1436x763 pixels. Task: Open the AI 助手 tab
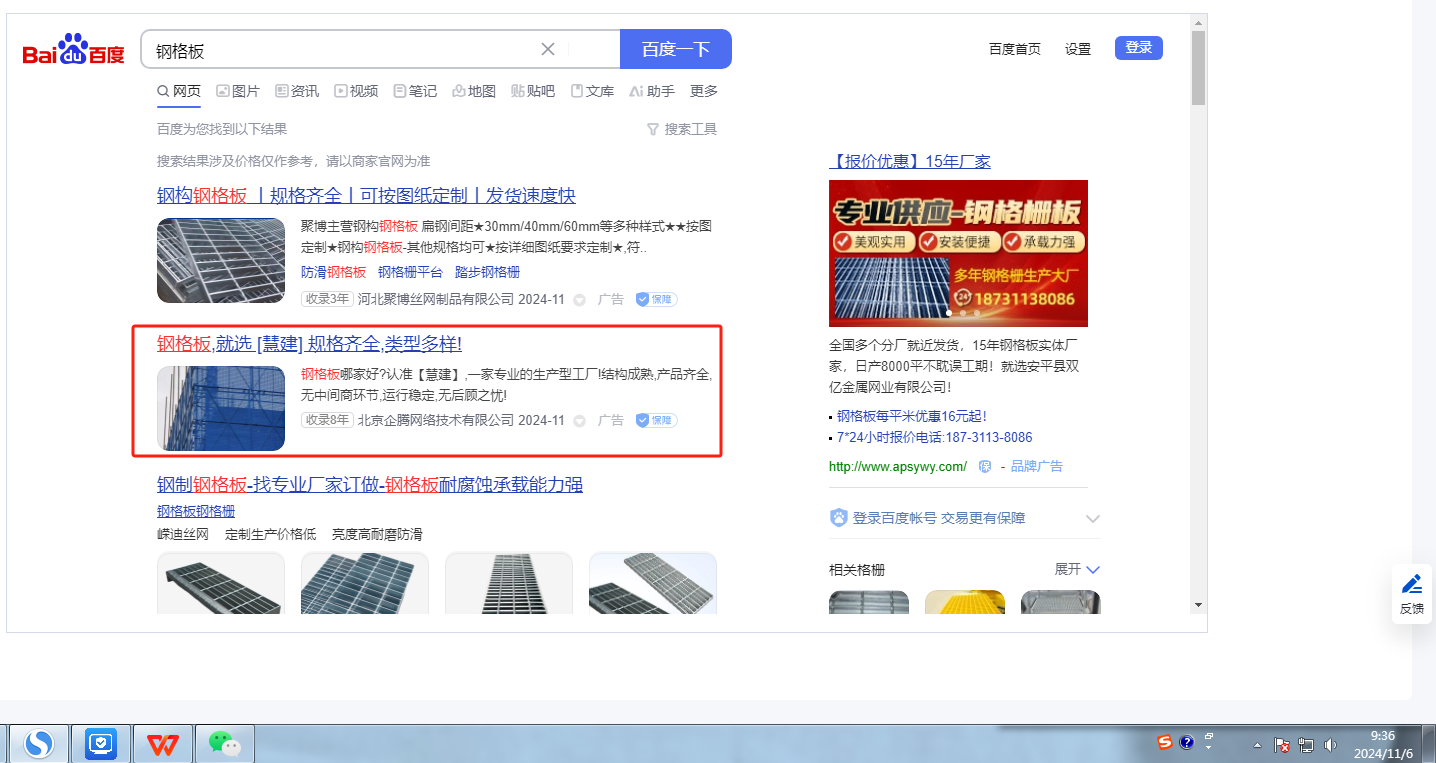pos(652,91)
